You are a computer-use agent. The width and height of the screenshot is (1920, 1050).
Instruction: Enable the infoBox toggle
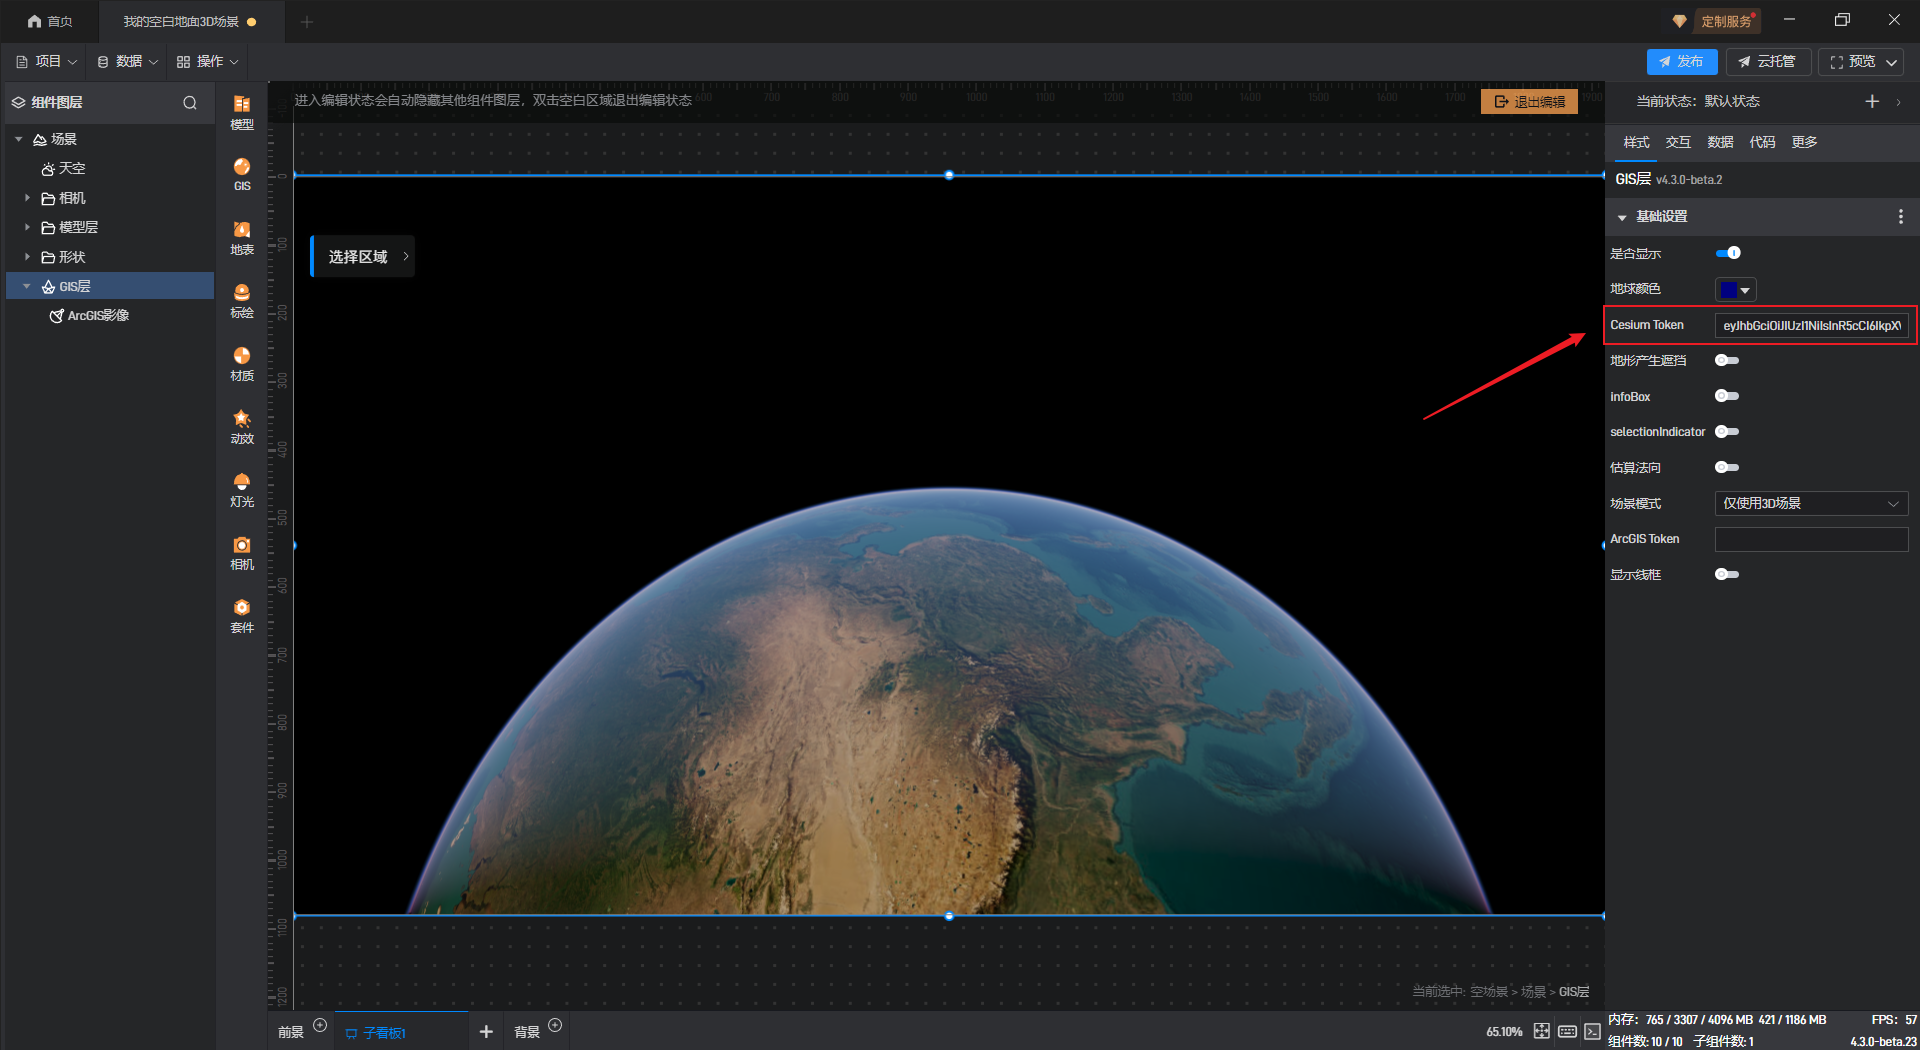[x=1727, y=396]
